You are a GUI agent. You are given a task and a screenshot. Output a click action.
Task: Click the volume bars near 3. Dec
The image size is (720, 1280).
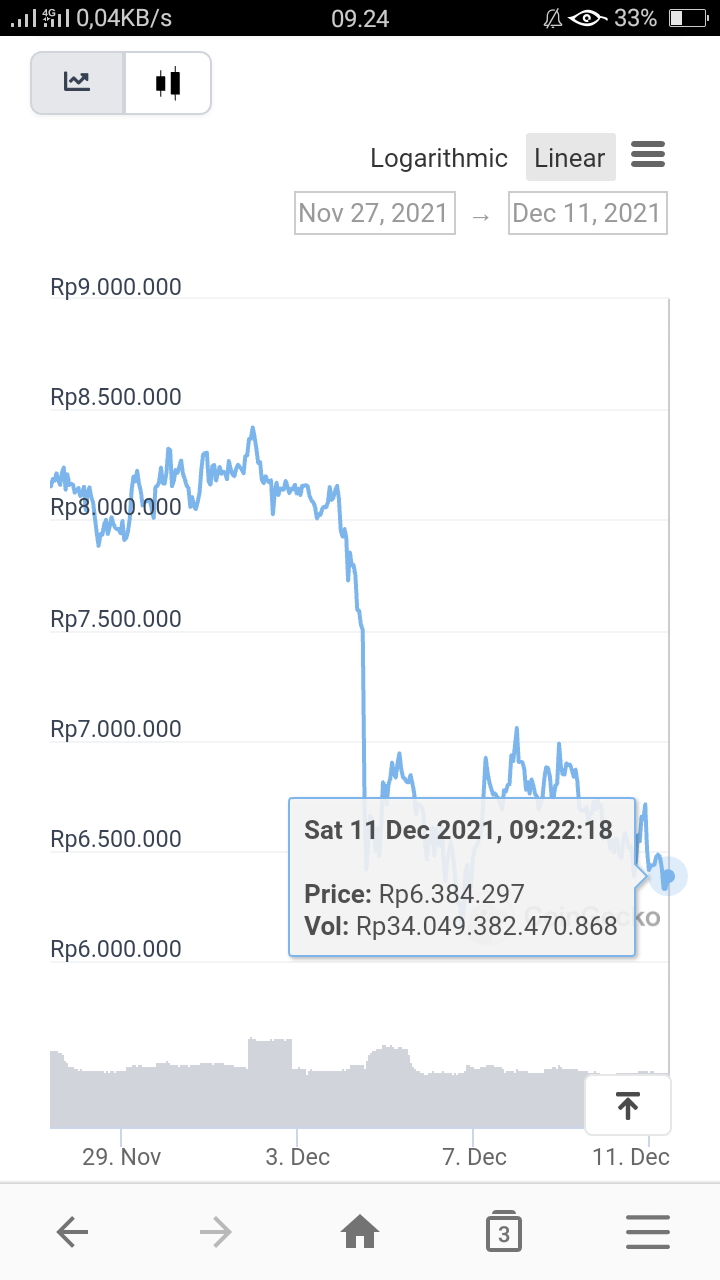(x=270, y=1085)
